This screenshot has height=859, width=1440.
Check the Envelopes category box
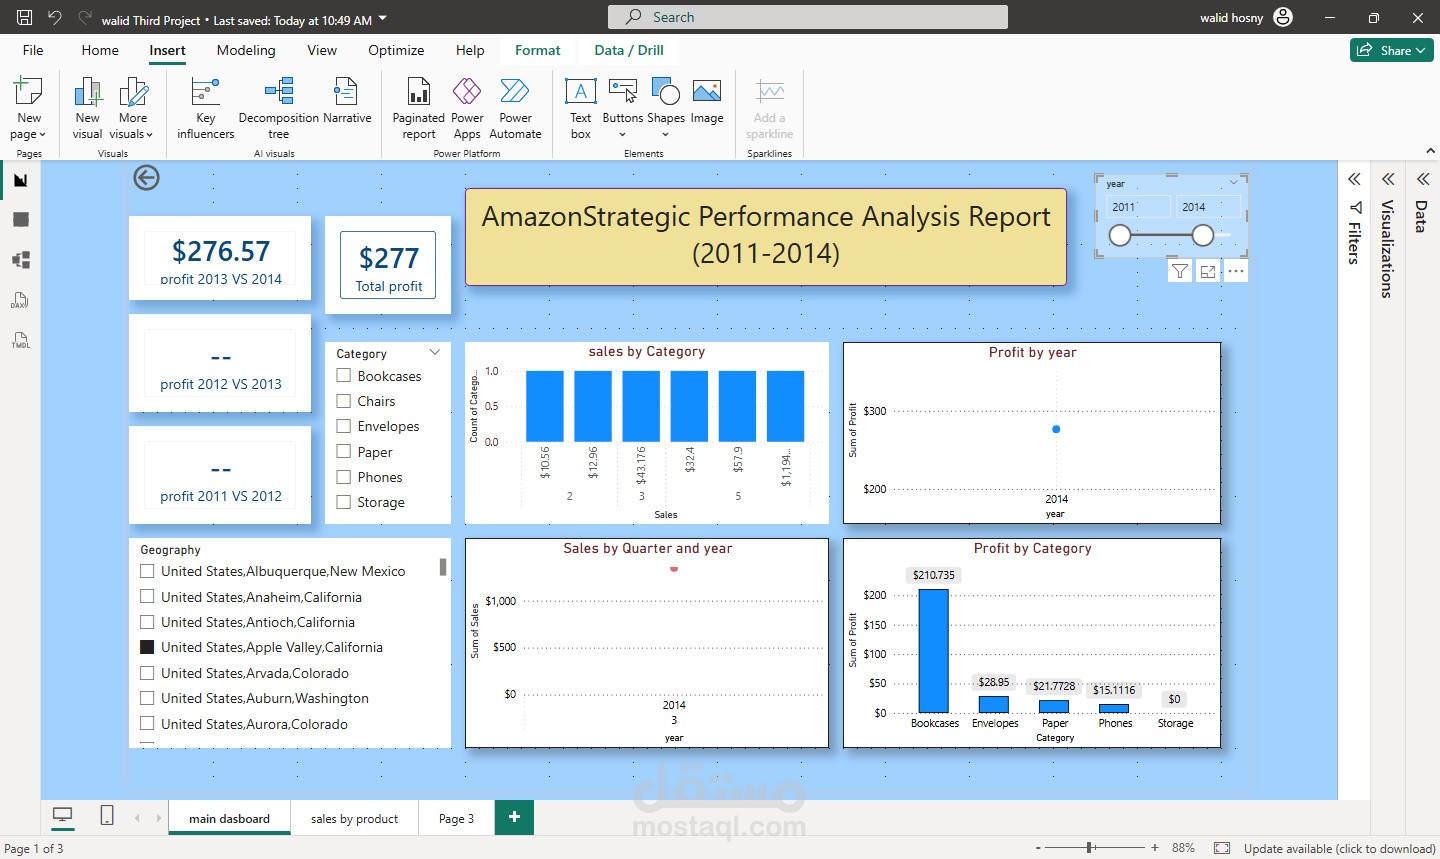tap(344, 426)
